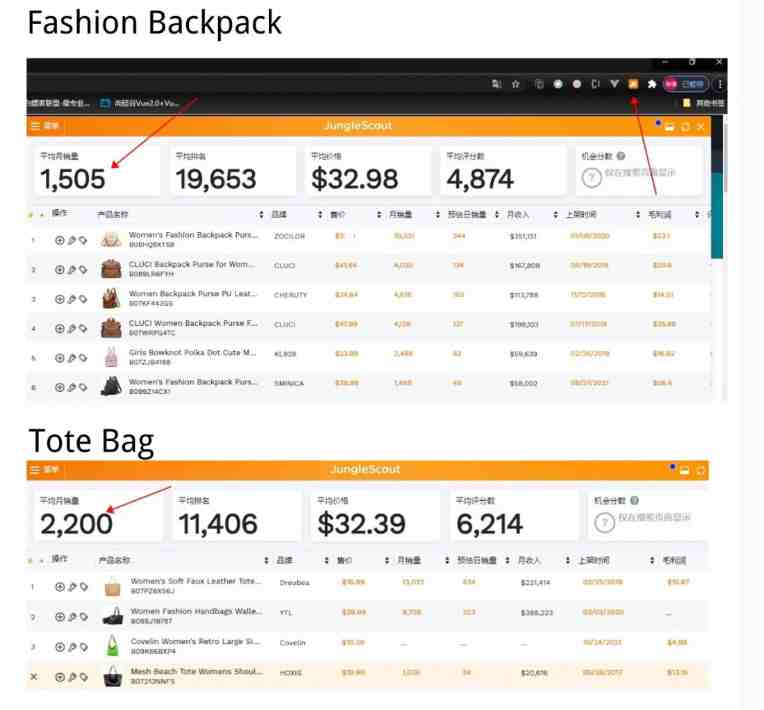Open thumbnail of green Covelin Retro tote
This screenshot has width=764, height=710.
113,646
